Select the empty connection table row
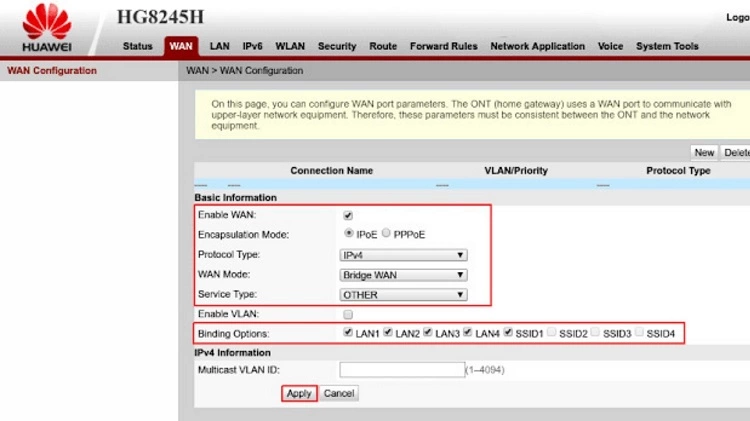 click(472, 185)
